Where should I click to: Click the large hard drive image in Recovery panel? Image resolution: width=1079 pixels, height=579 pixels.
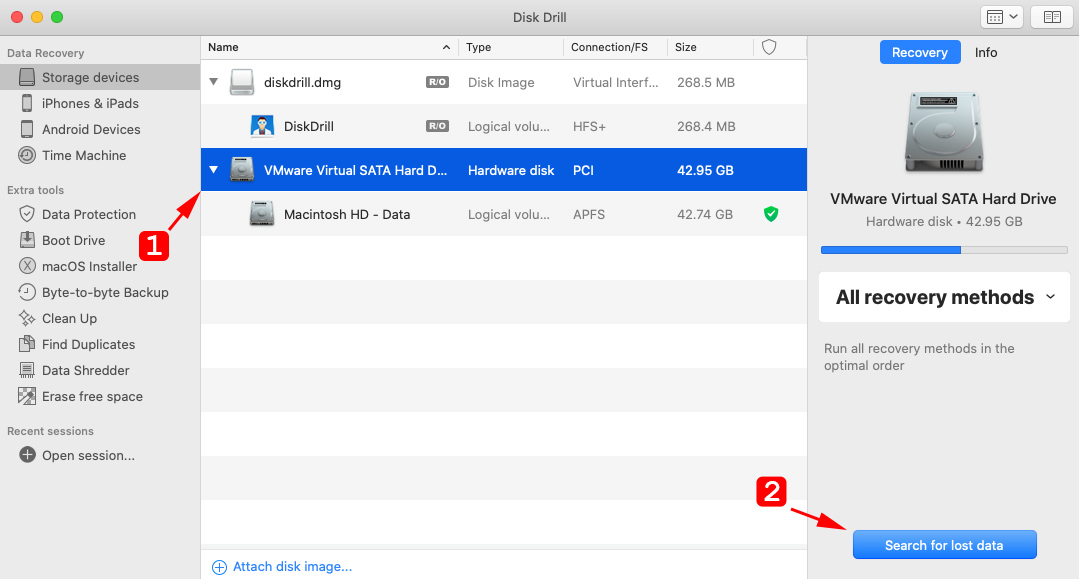click(x=943, y=132)
